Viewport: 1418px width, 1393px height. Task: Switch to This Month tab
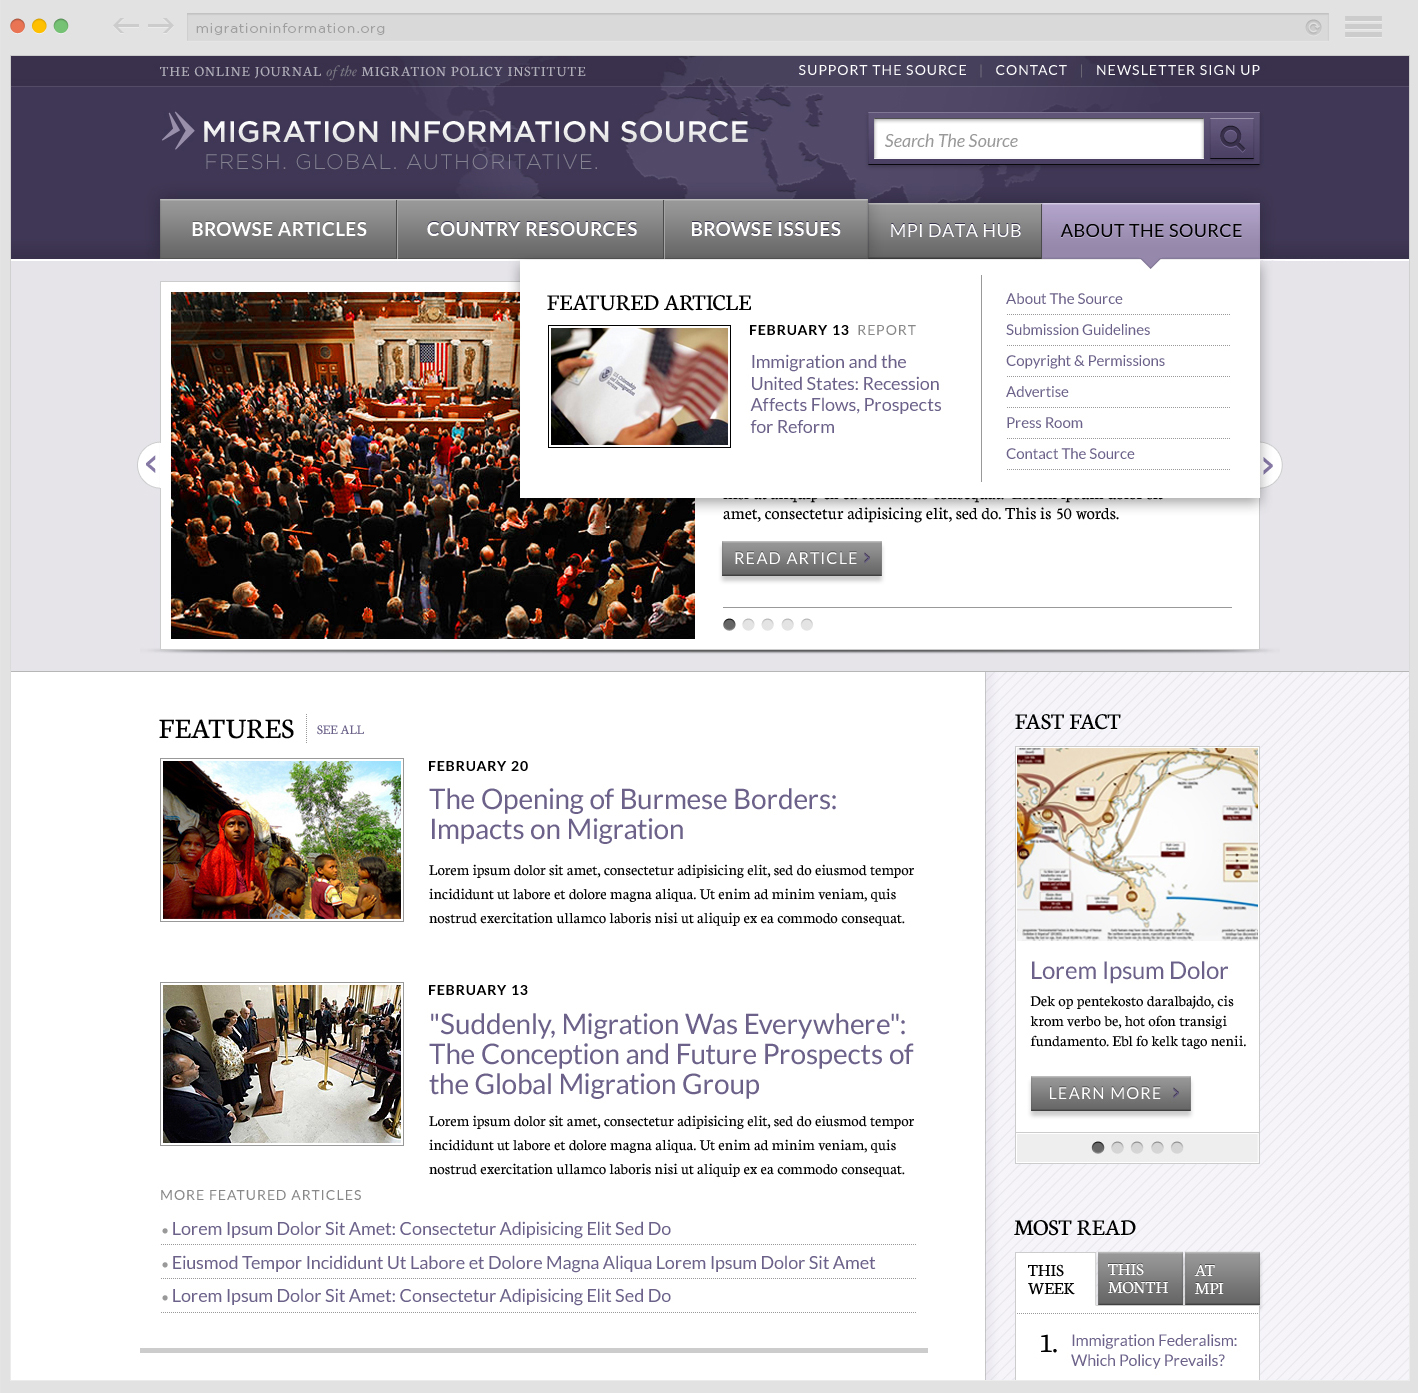coord(1140,1279)
